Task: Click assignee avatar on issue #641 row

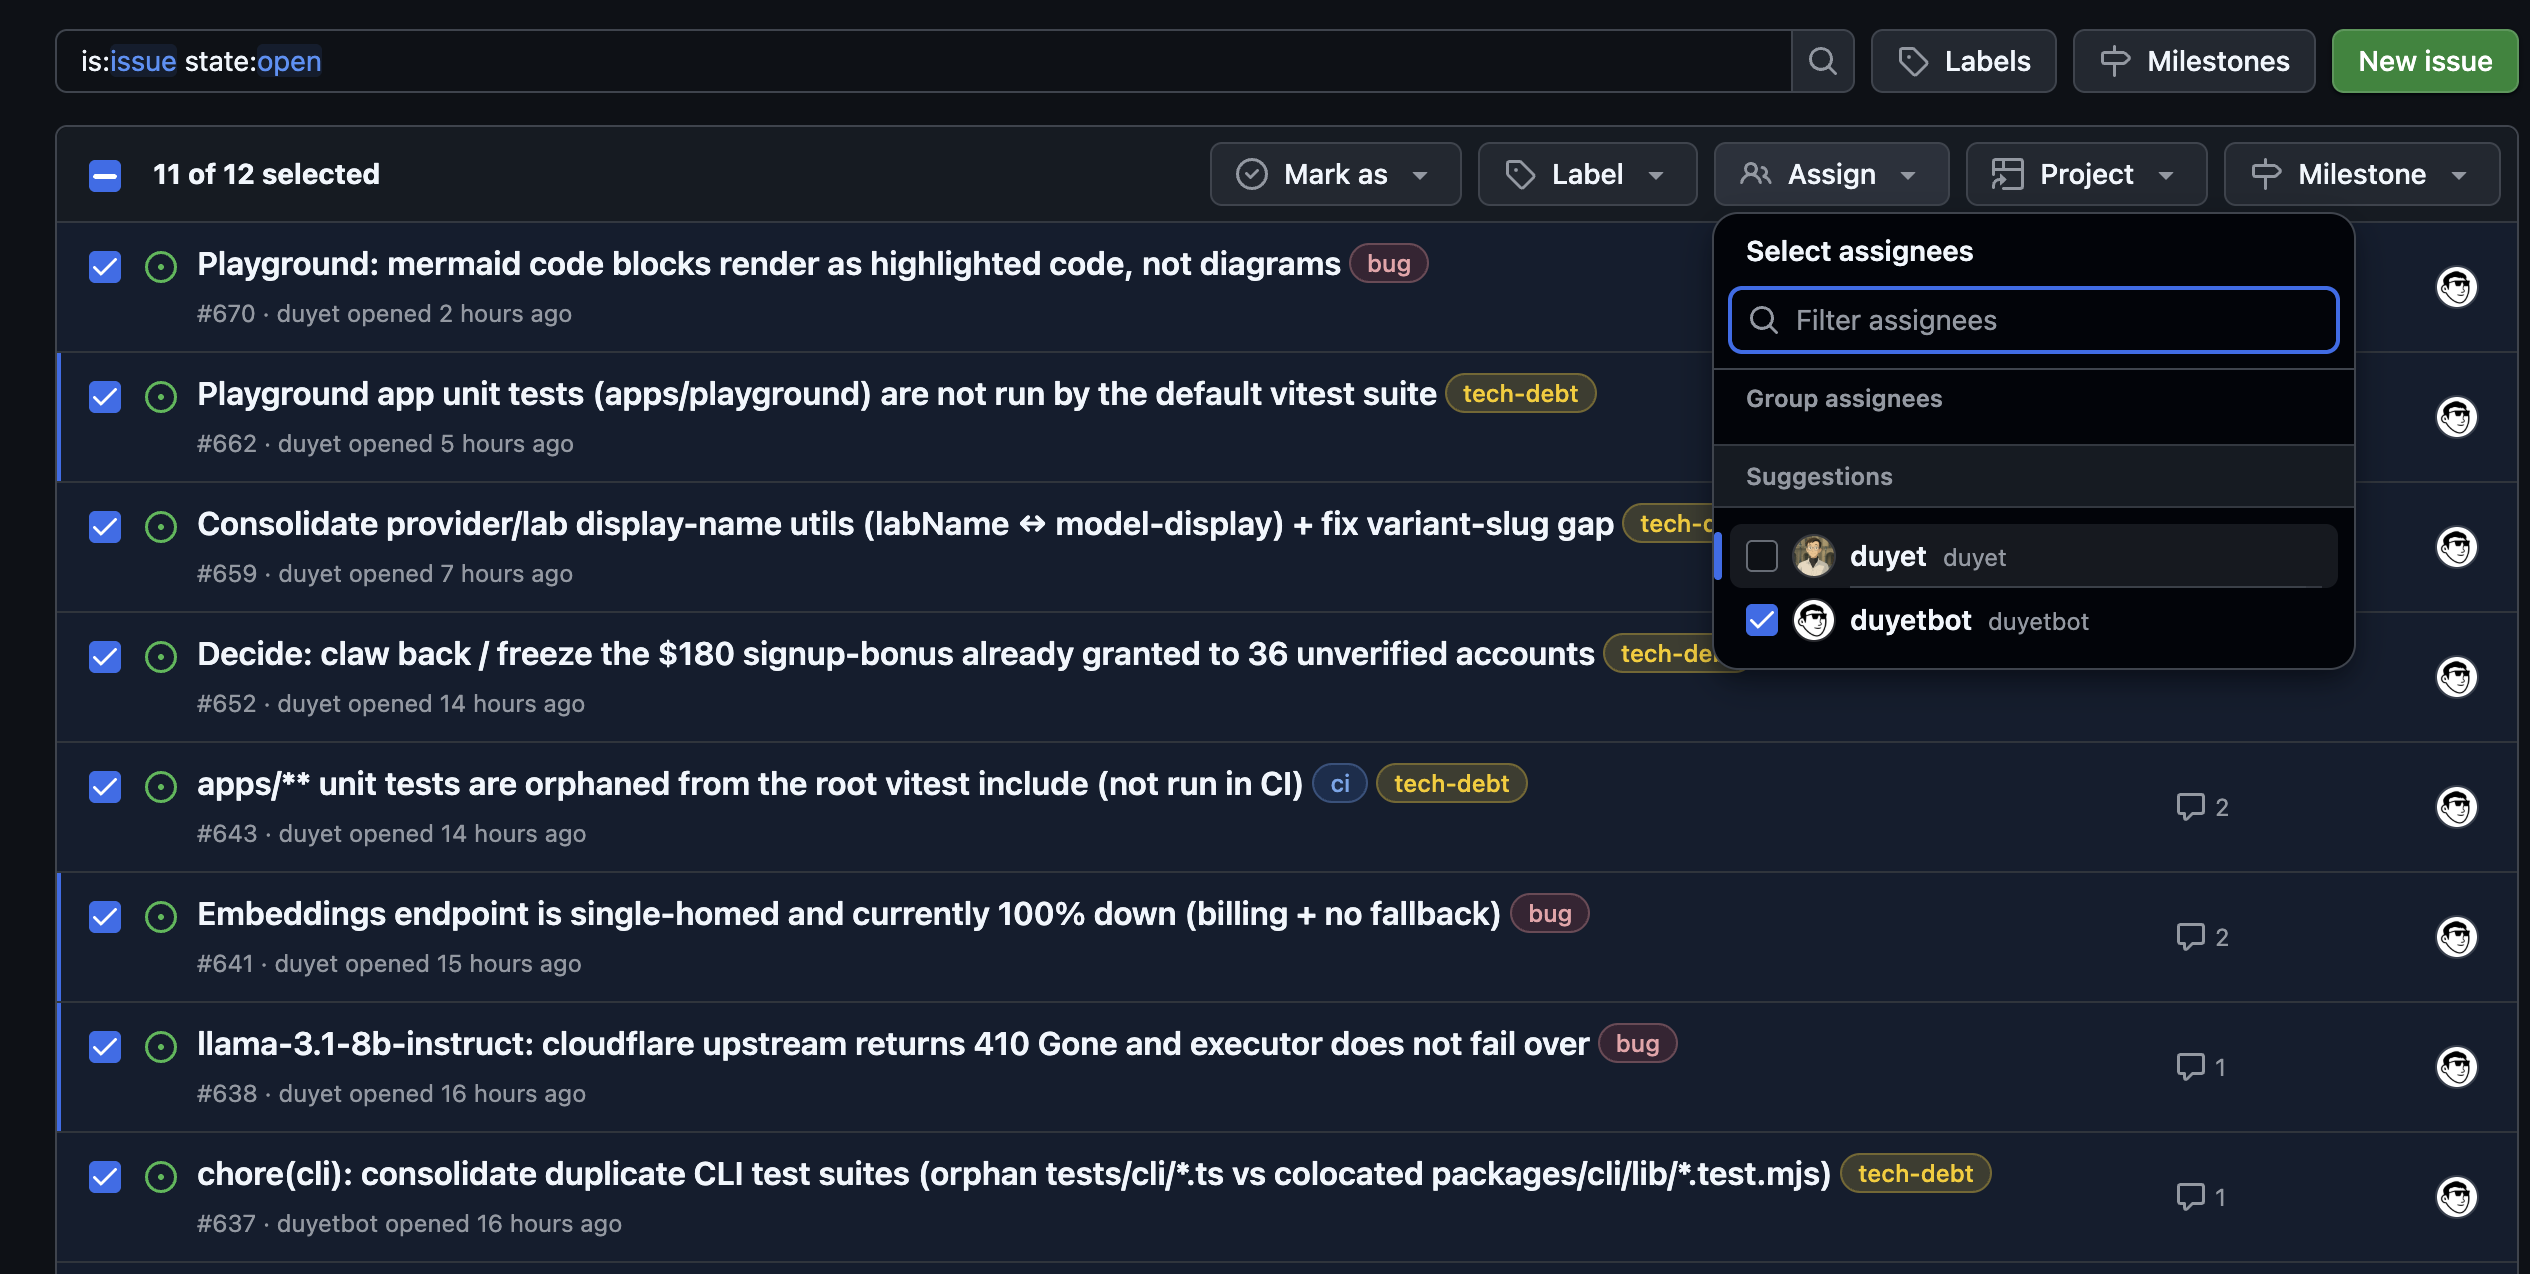Action: click(2456, 937)
